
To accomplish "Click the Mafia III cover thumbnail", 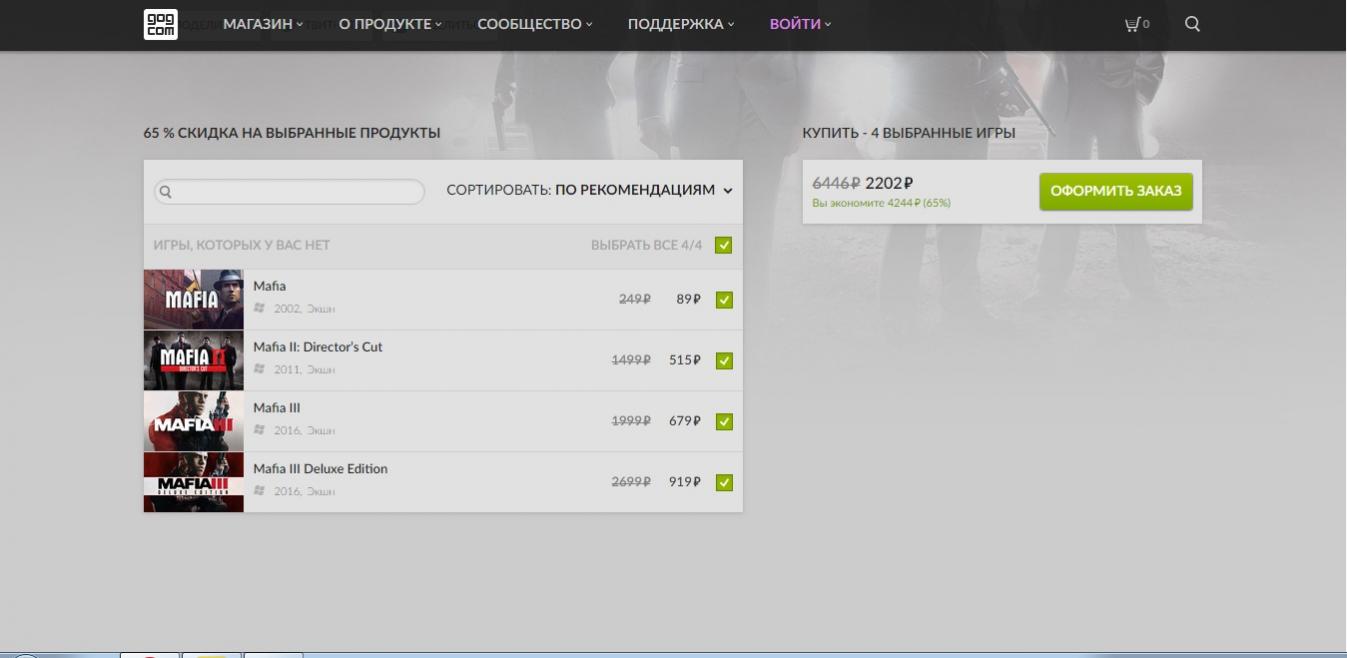I will [194, 421].
